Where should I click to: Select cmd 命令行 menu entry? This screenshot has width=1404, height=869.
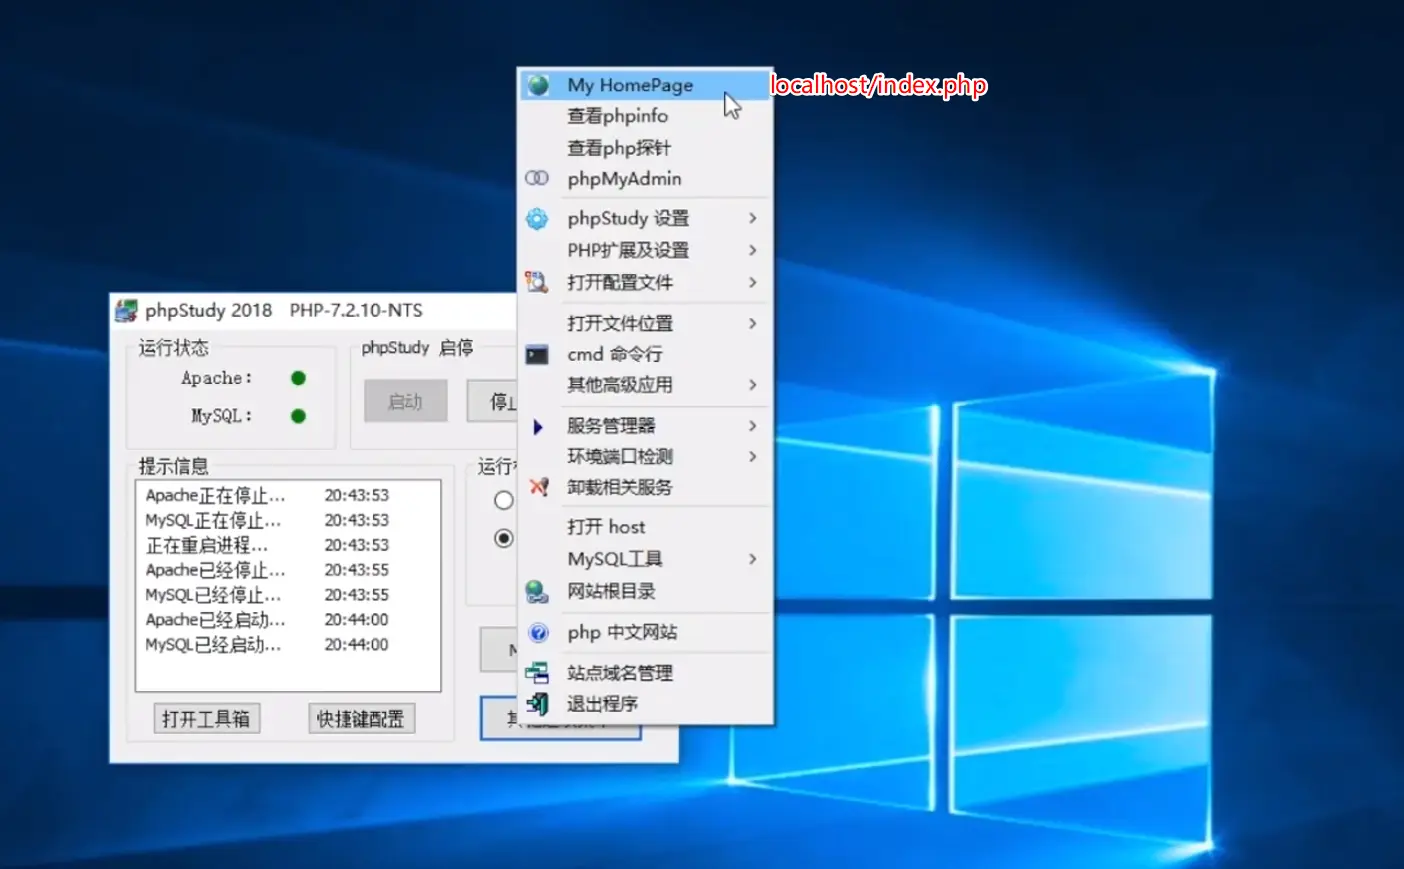click(x=645, y=354)
